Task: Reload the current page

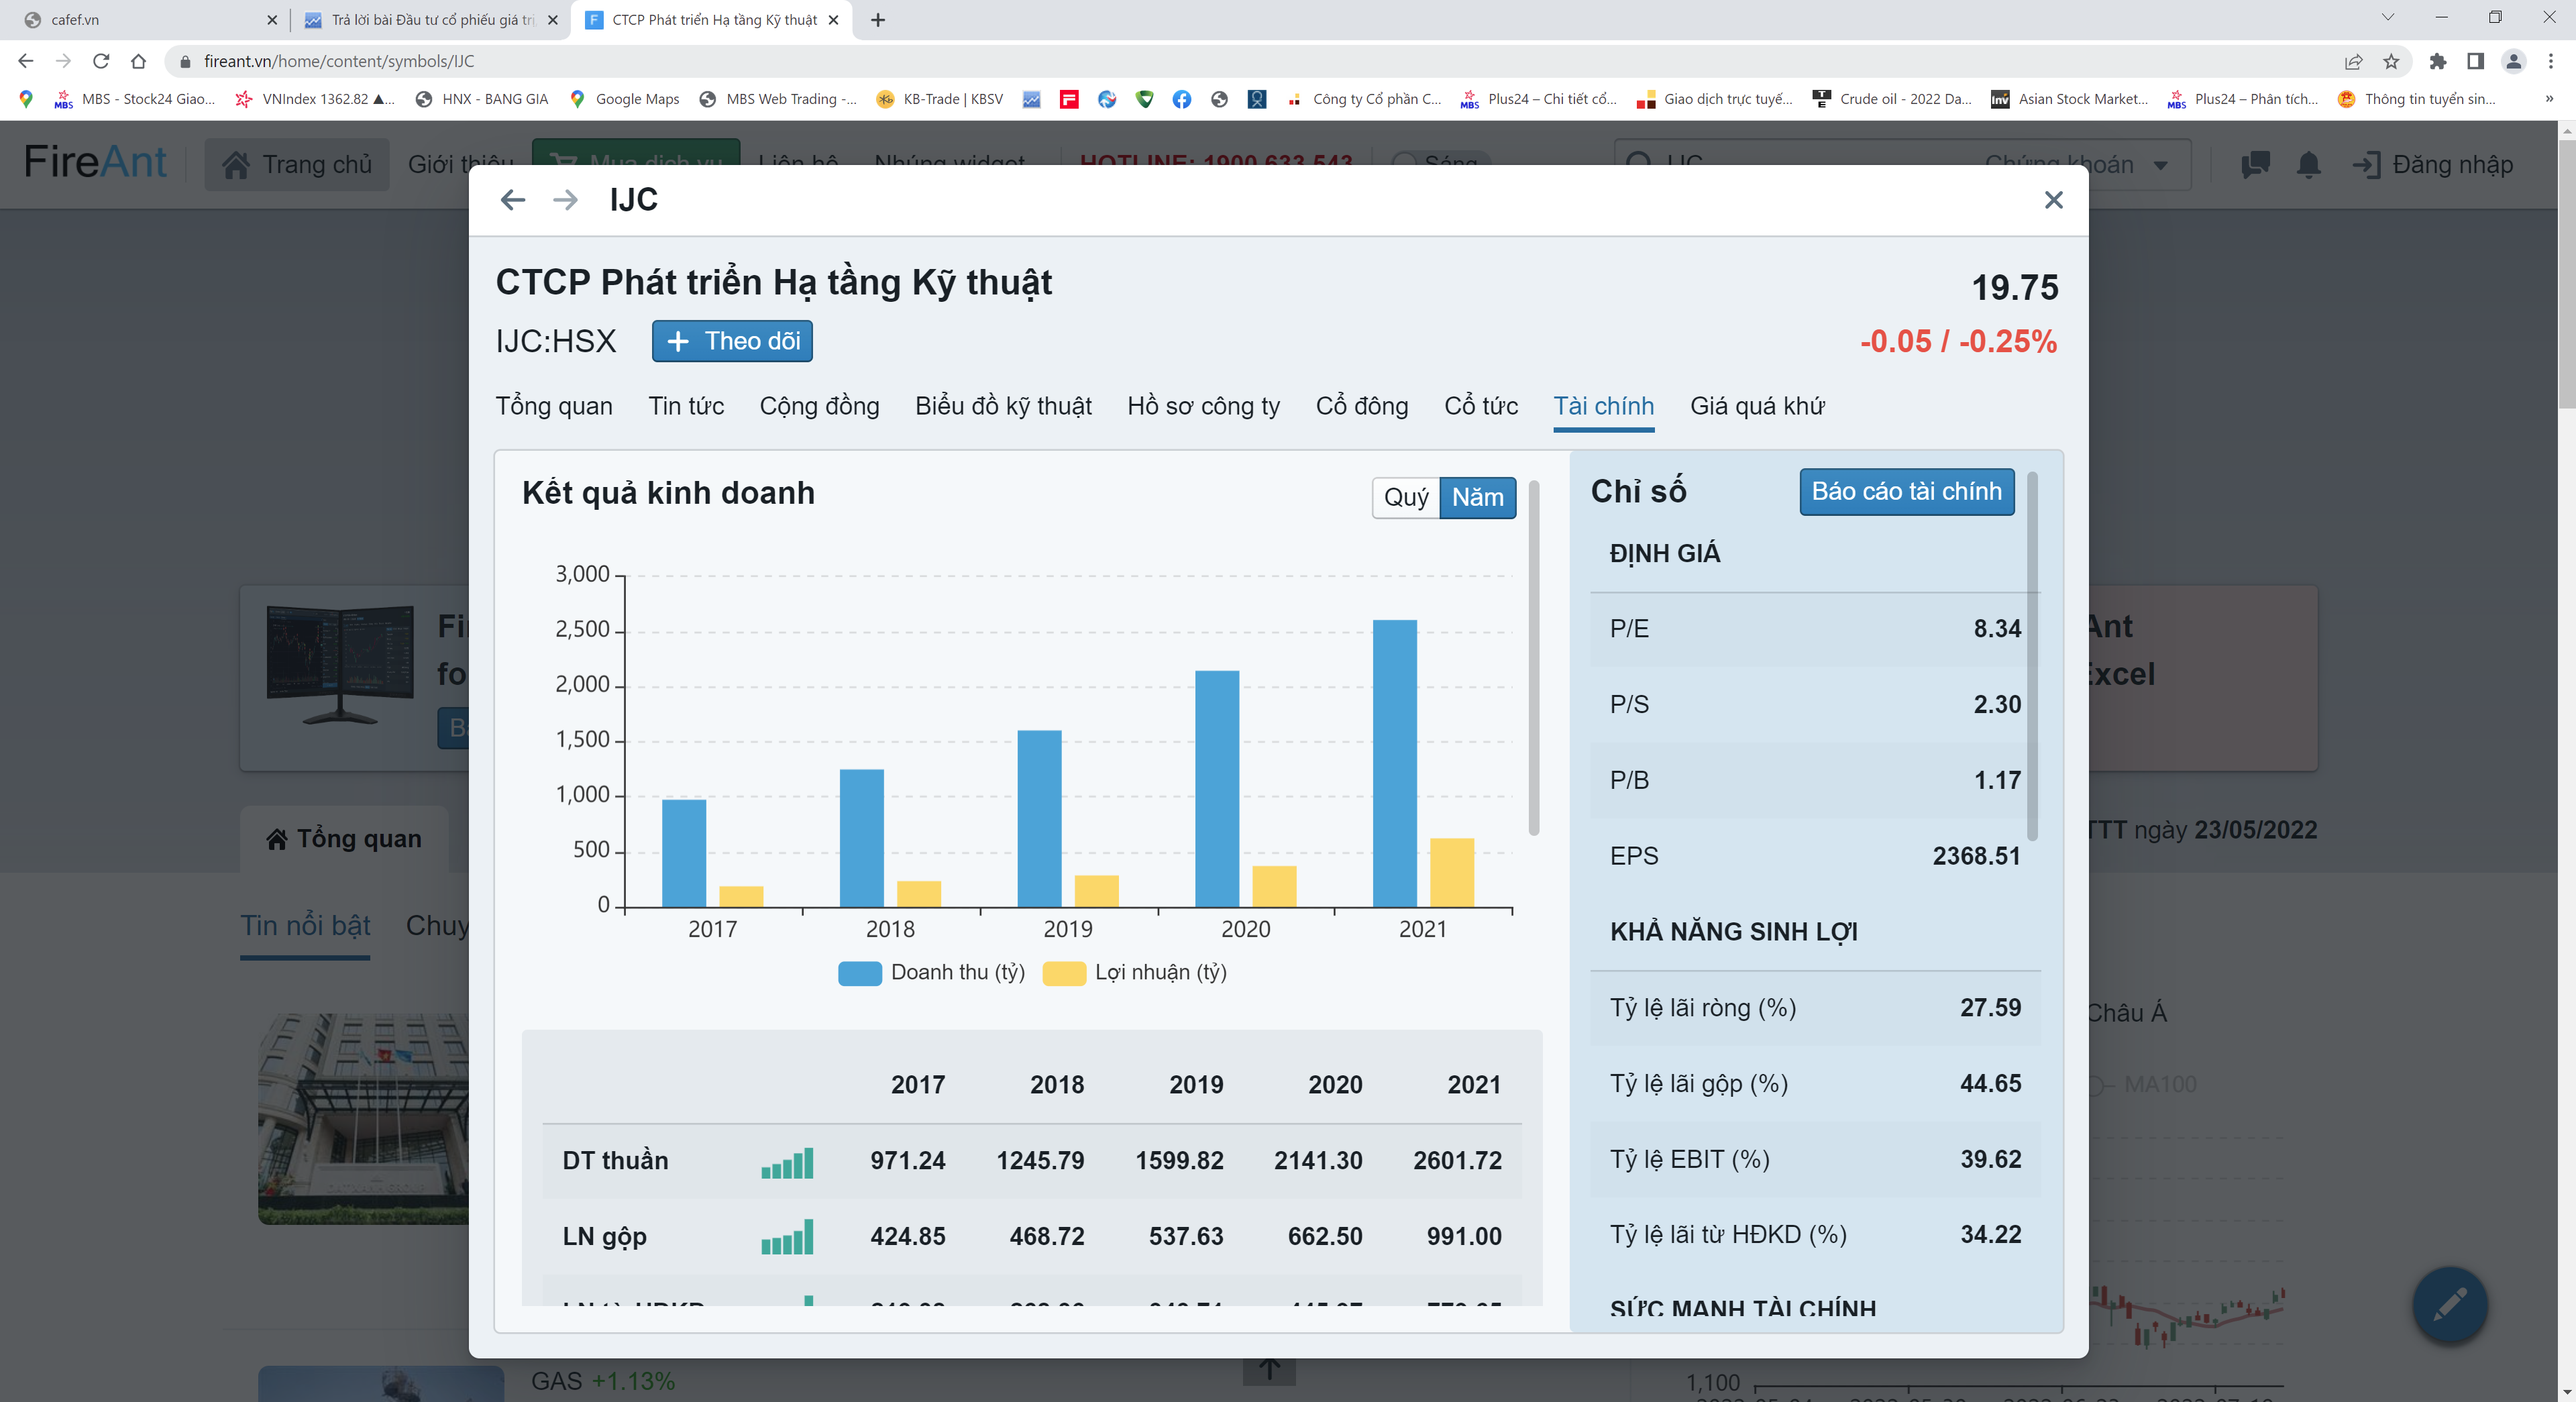Action: 101,61
